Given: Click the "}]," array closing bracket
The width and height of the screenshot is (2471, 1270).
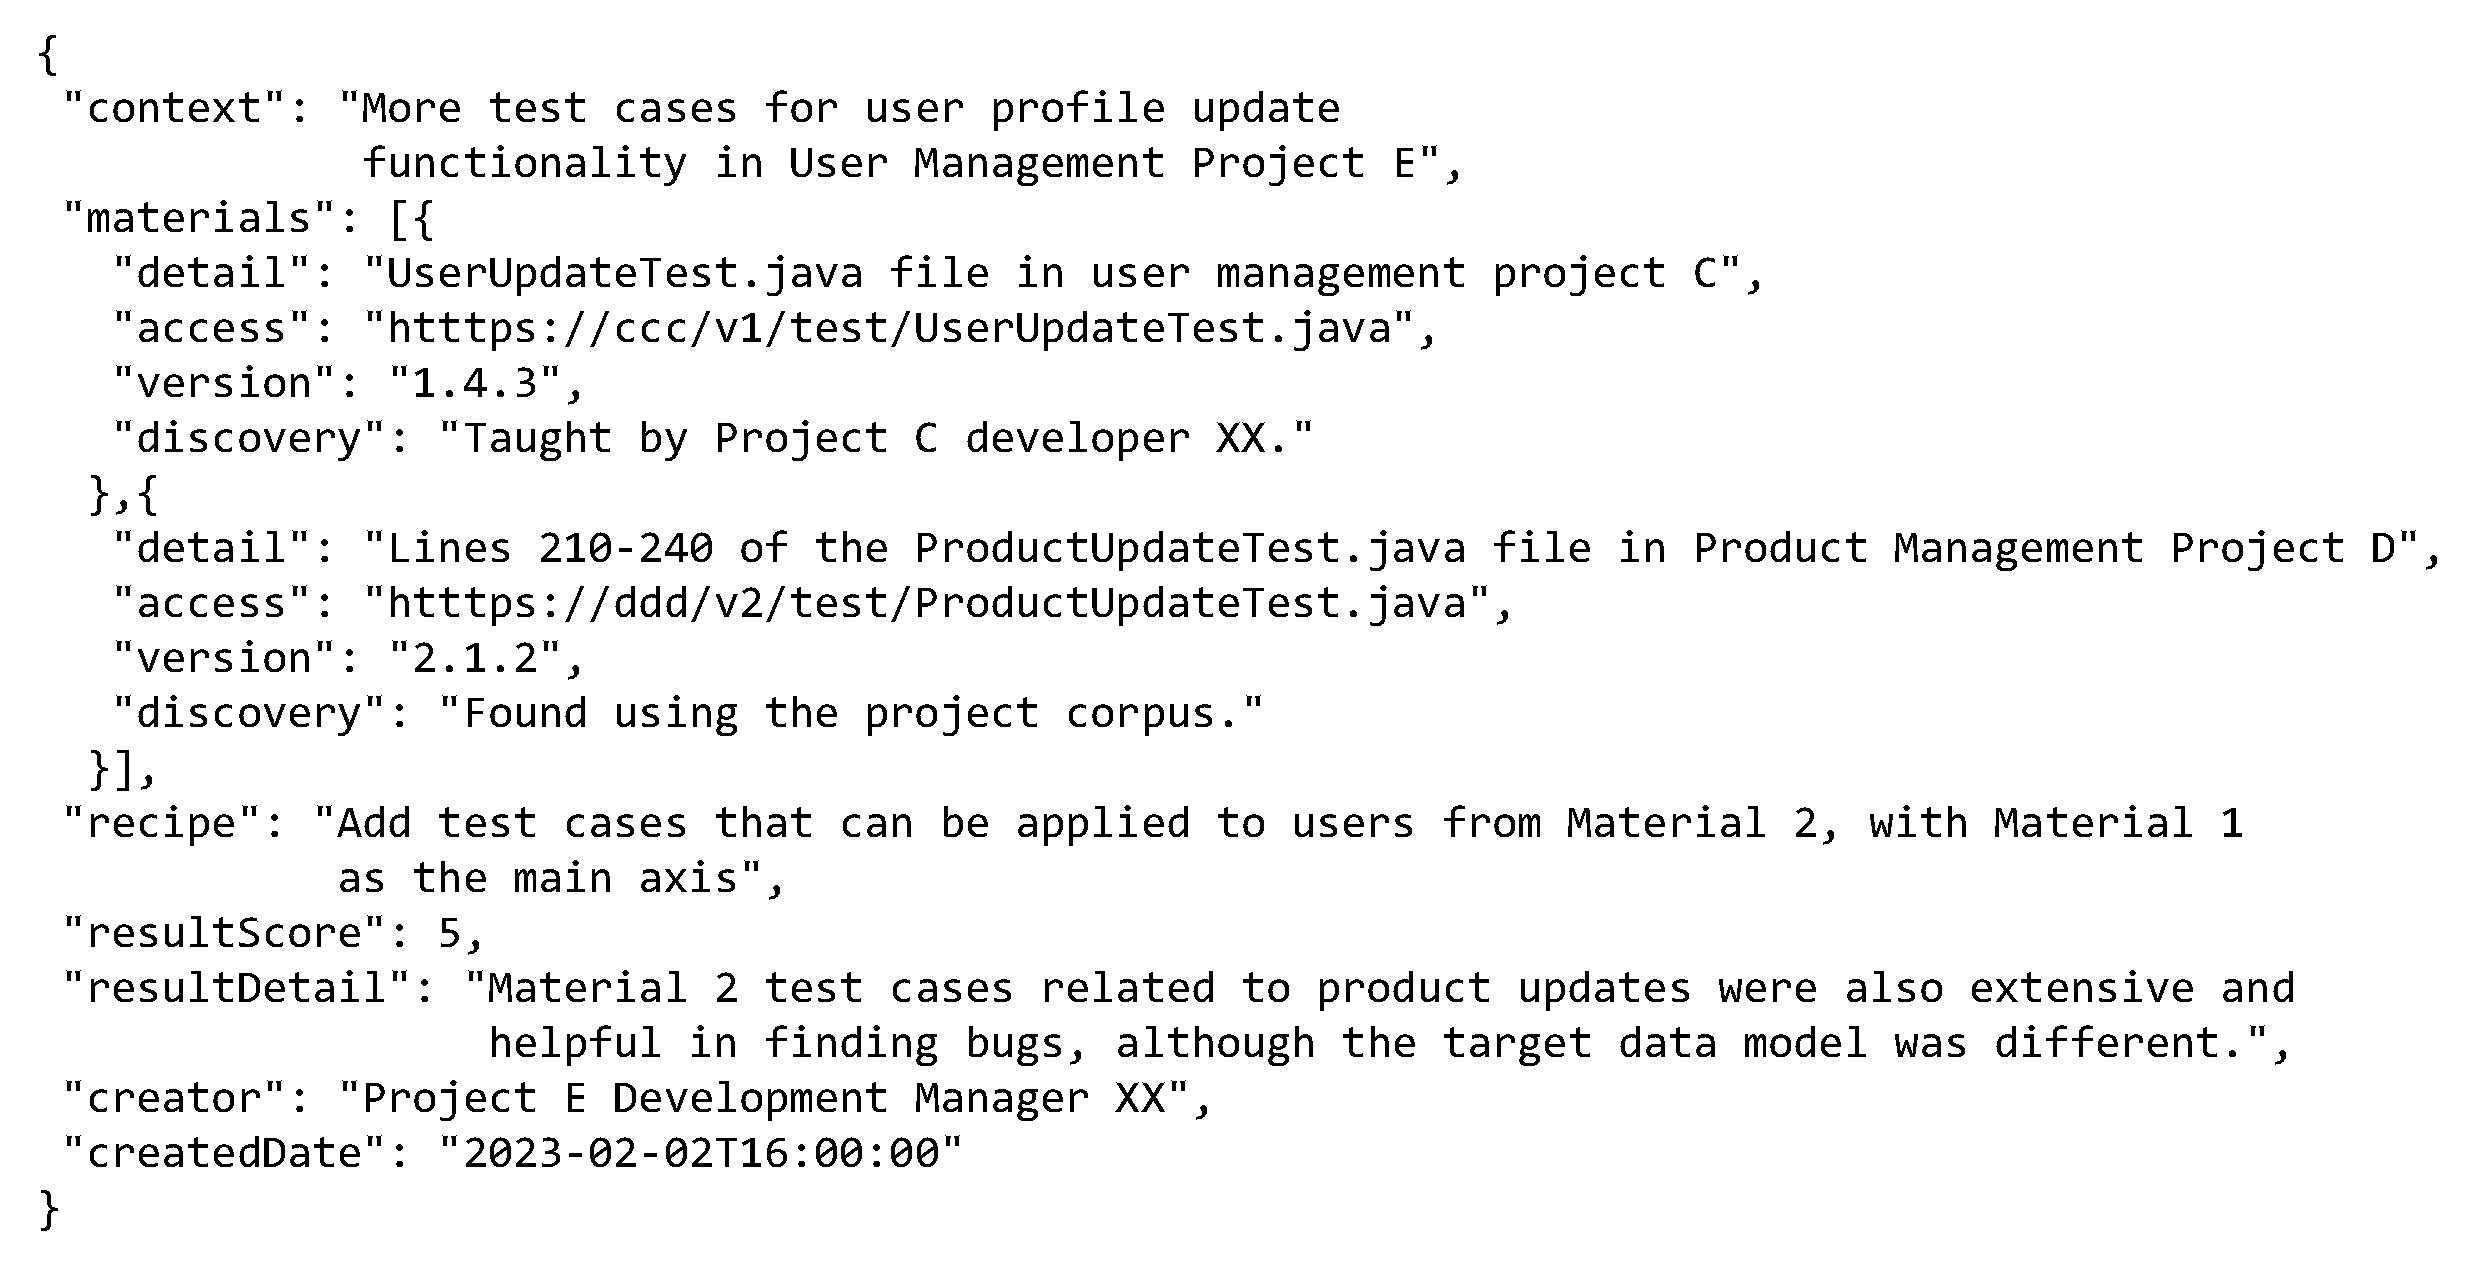Looking at the screenshot, I should 121,769.
